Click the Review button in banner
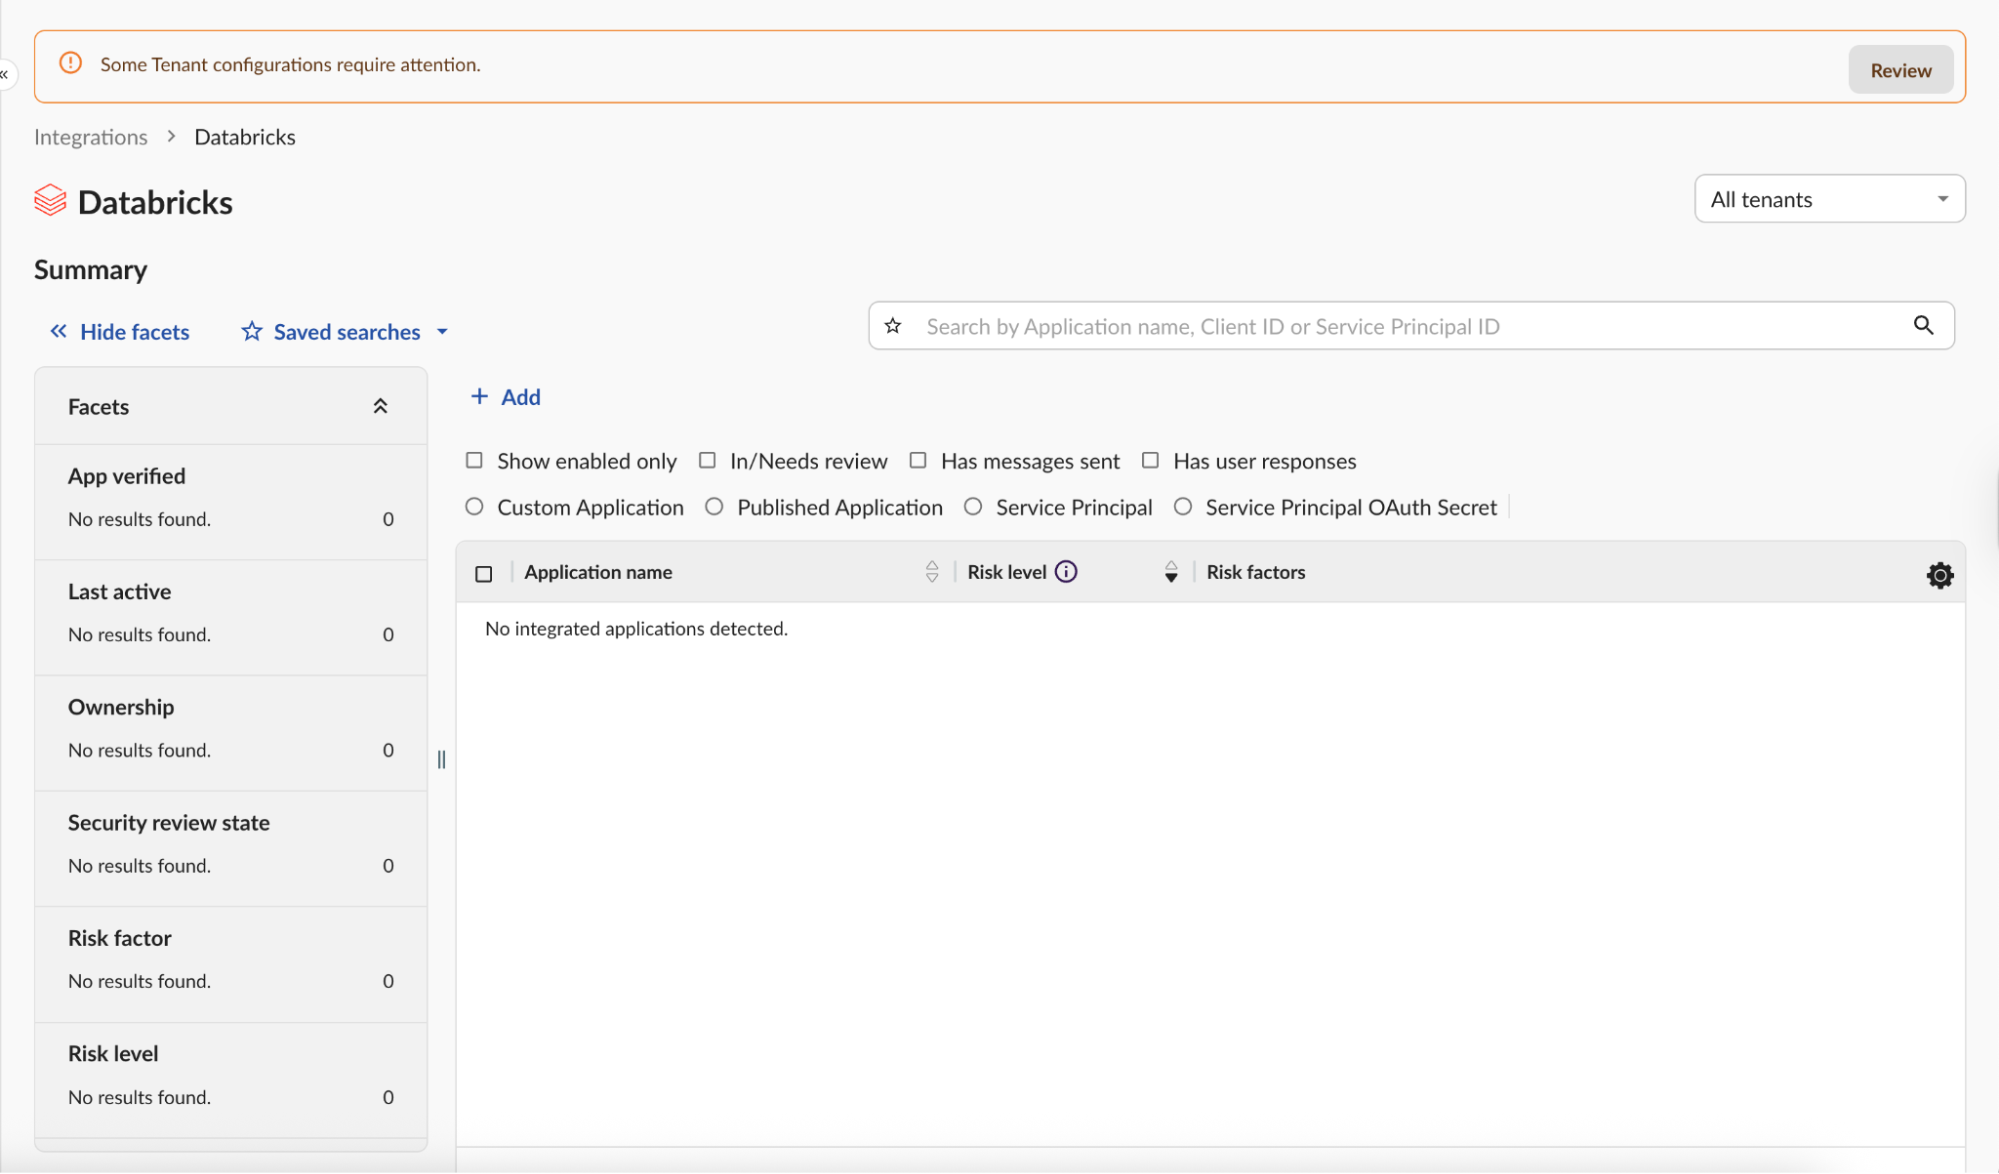Image resolution: width=1999 pixels, height=1174 pixels. (x=1900, y=70)
